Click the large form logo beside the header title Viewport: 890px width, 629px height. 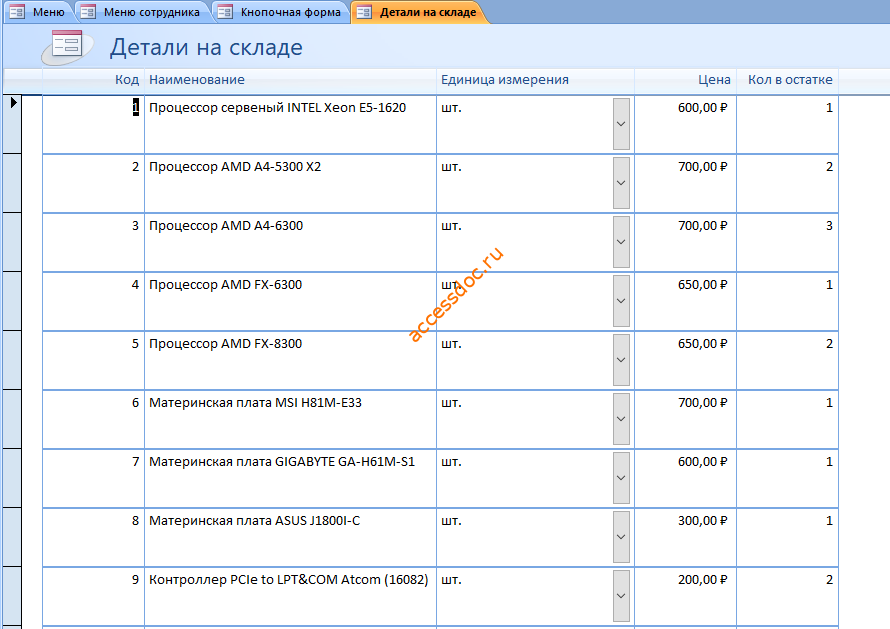pyautogui.click(x=67, y=47)
